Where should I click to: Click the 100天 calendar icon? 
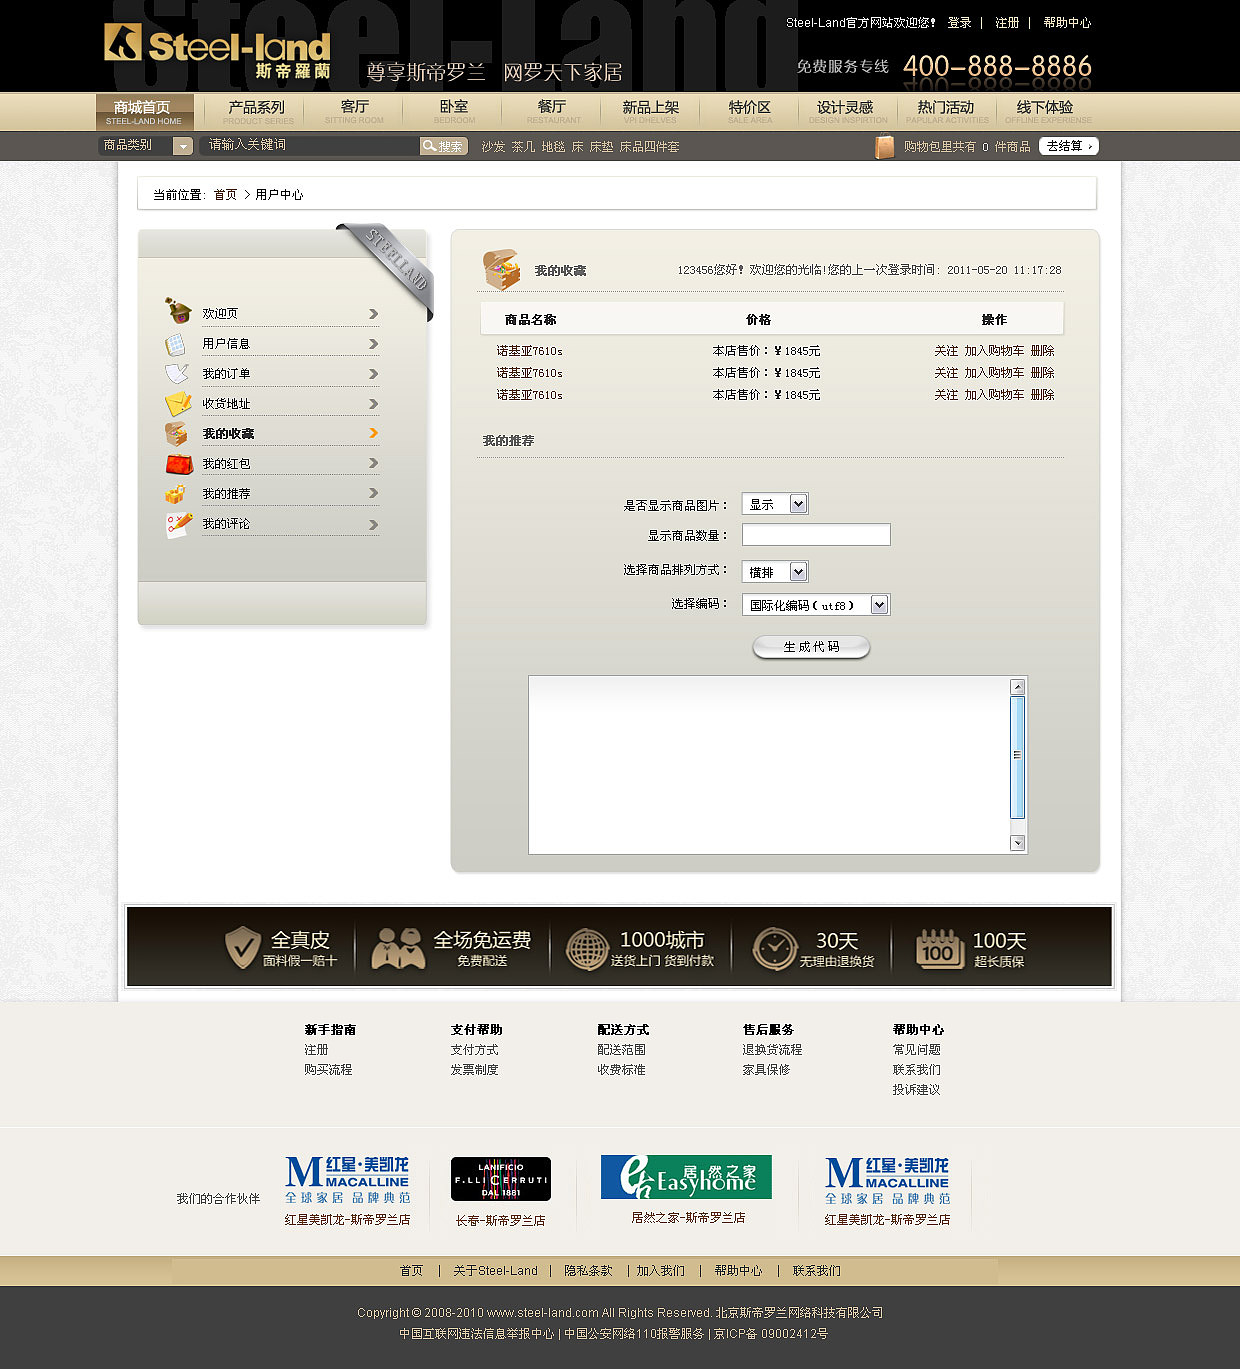(x=939, y=948)
